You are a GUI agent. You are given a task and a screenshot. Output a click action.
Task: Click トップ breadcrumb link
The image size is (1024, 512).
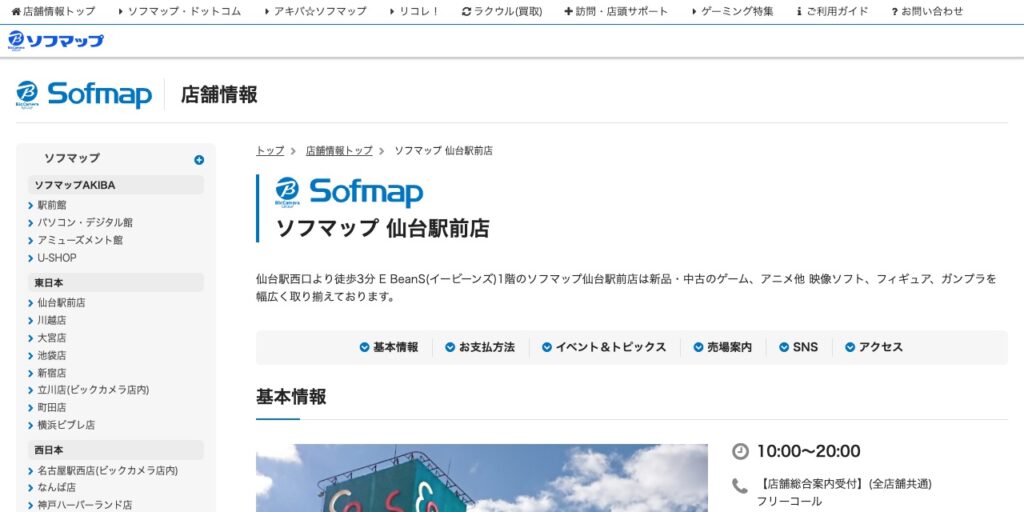click(x=270, y=151)
